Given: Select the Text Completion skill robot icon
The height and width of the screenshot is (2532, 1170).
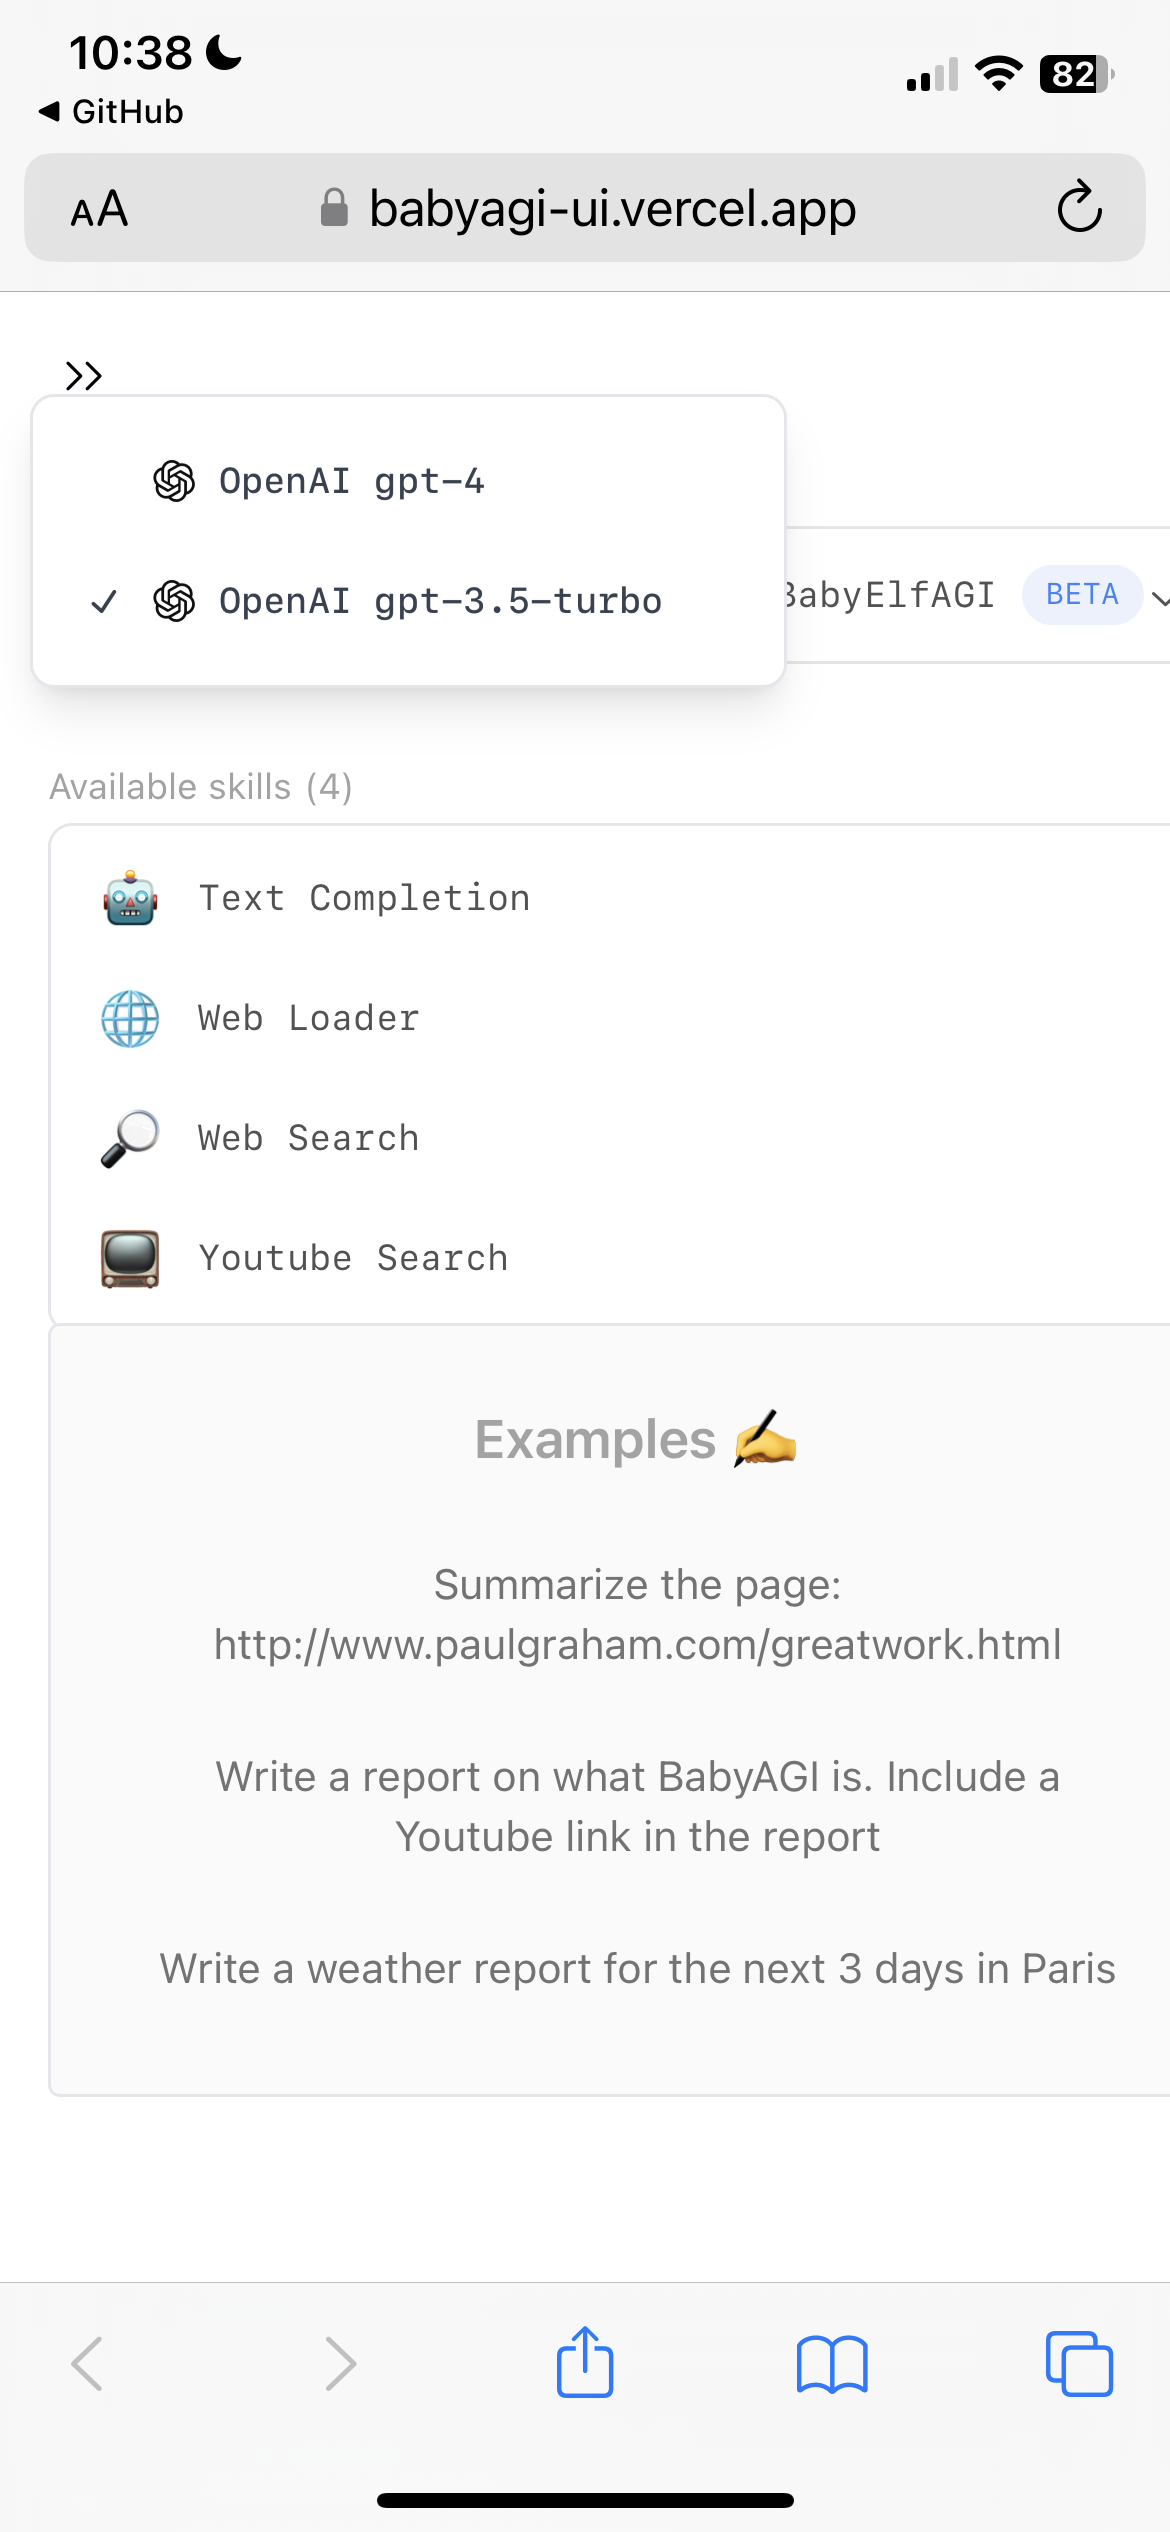Looking at the screenshot, I should (128, 897).
